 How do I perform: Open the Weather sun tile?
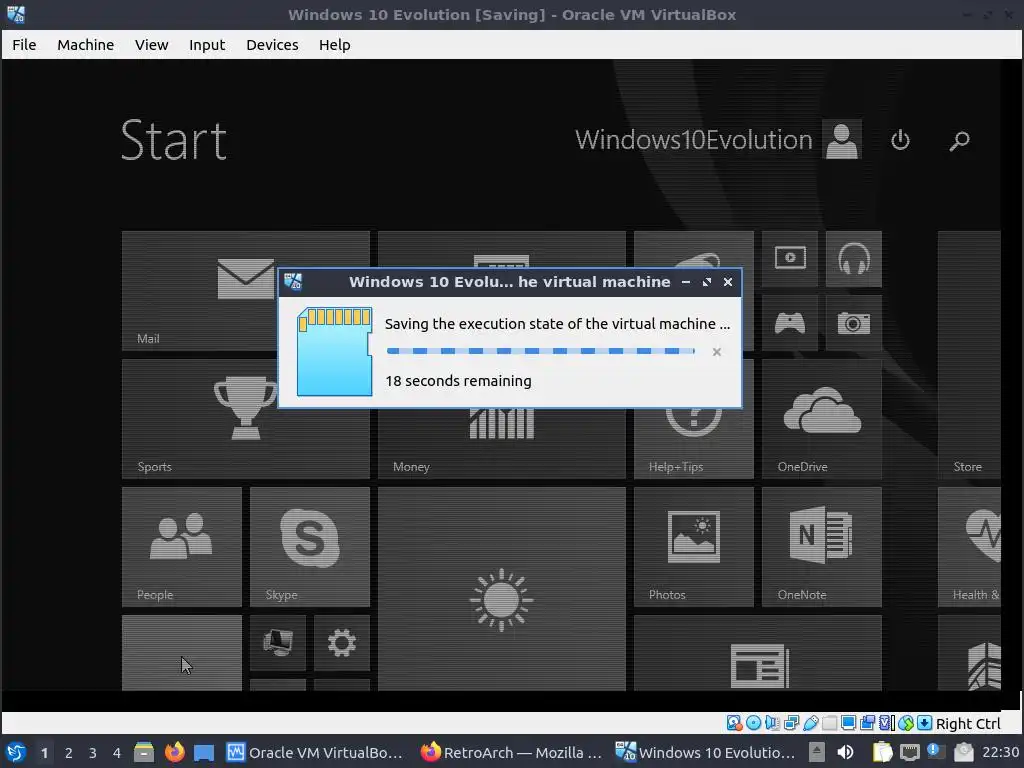[502, 588]
